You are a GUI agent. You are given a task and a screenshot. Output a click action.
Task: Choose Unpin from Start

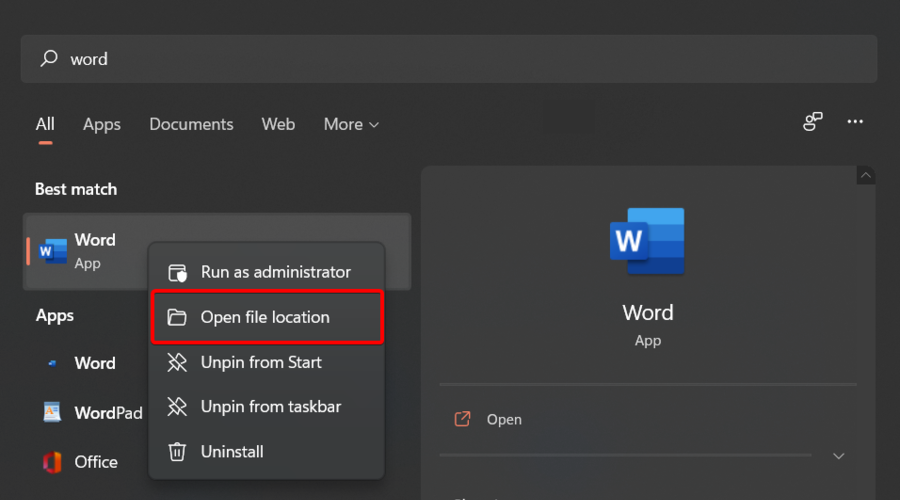266,362
